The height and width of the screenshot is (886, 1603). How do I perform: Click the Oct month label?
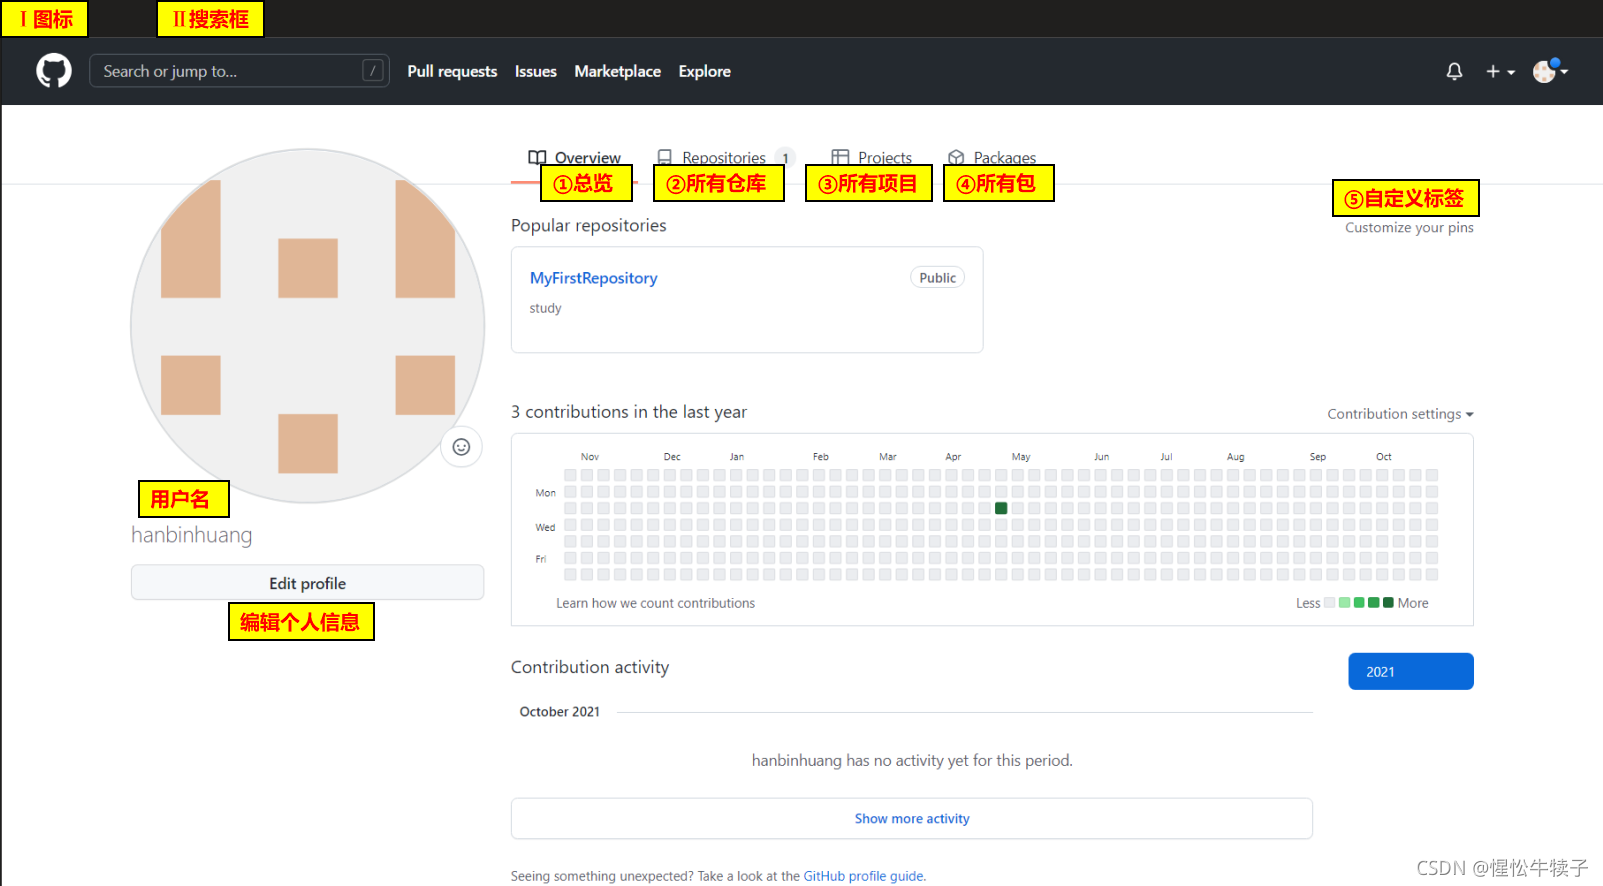[x=1384, y=457]
